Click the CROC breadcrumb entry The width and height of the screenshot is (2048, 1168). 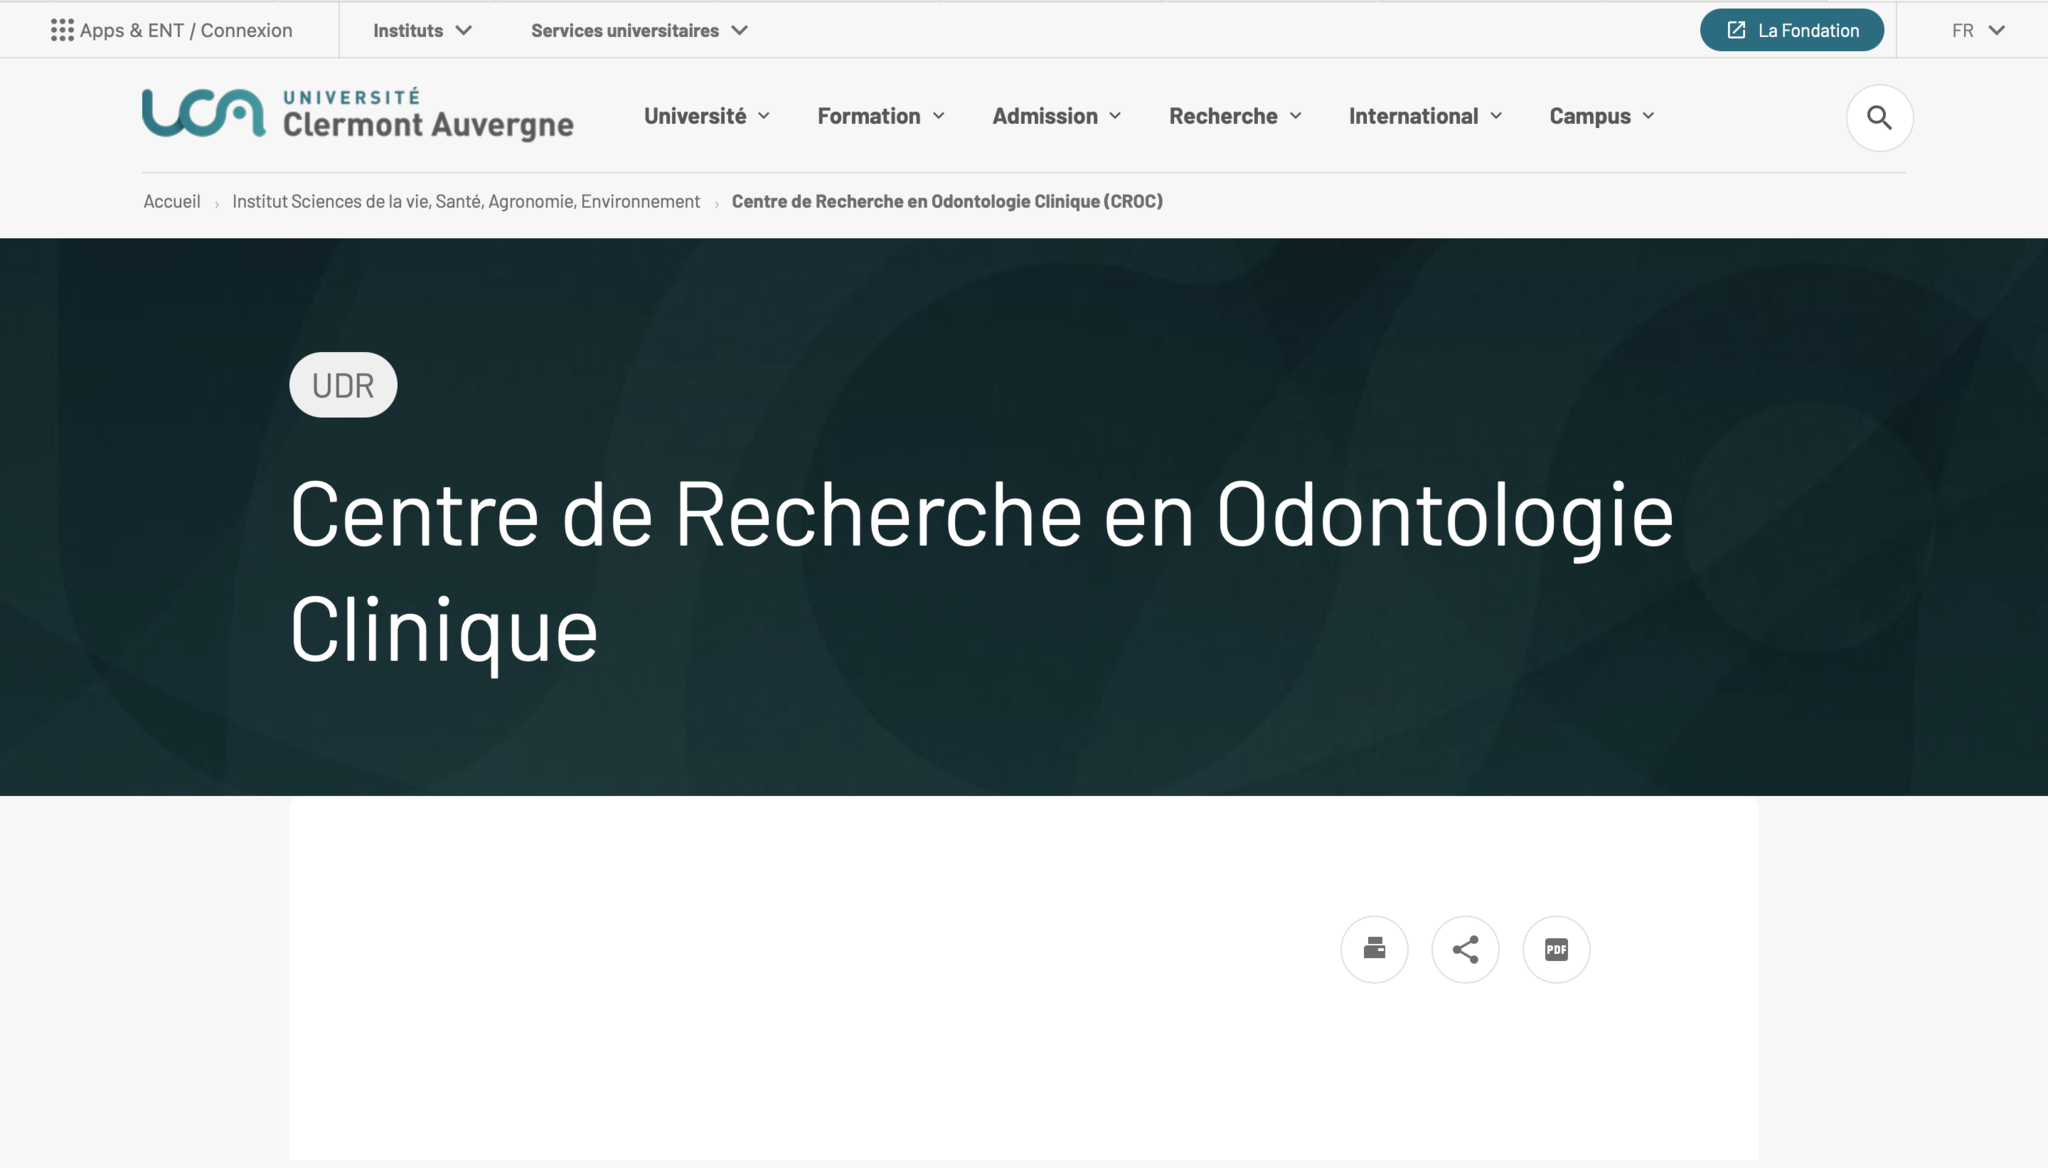point(947,201)
